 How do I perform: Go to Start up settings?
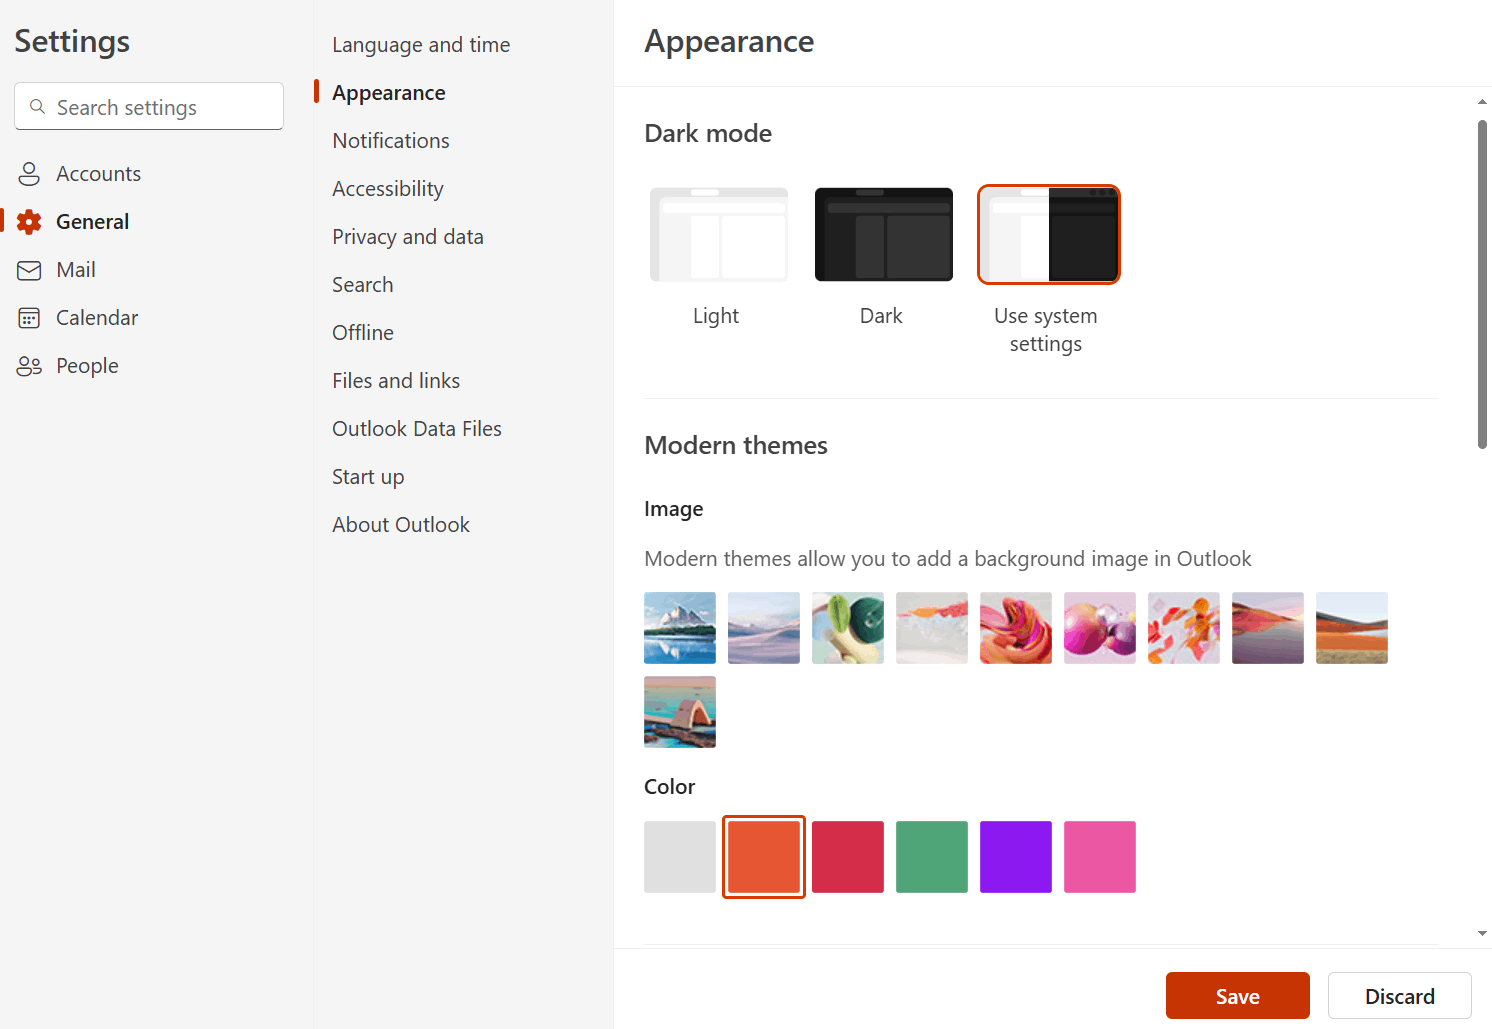point(368,476)
